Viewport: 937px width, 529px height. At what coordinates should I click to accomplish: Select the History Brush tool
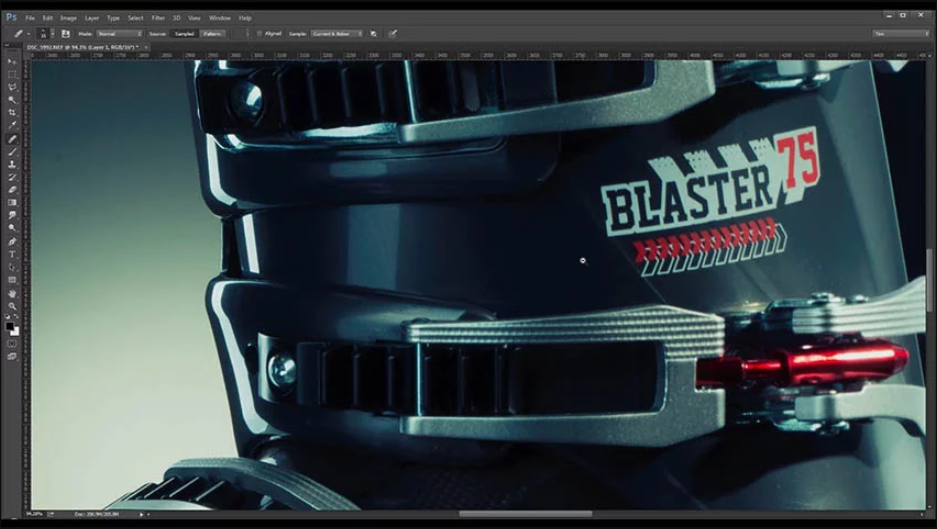click(x=12, y=178)
